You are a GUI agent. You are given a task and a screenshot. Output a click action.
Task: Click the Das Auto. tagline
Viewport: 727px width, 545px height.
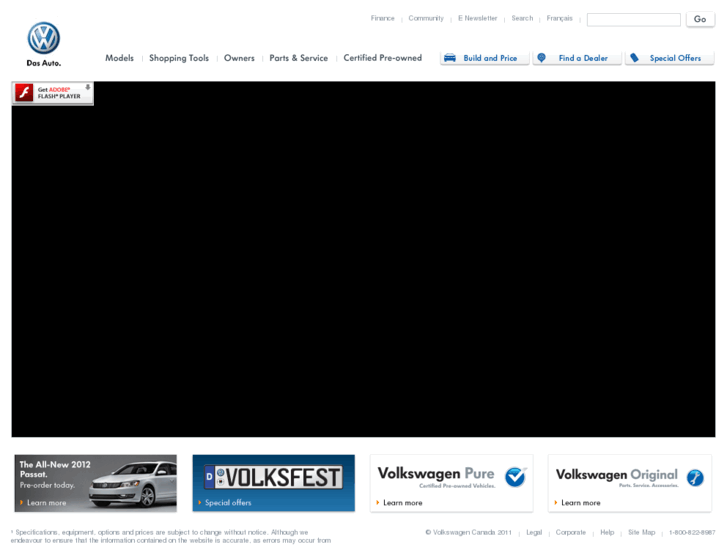(44, 63)
